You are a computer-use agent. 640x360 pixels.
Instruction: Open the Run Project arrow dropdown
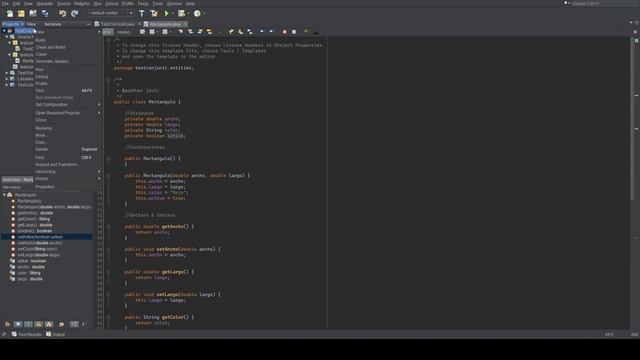pyautogui.click(x=173, y=13)
